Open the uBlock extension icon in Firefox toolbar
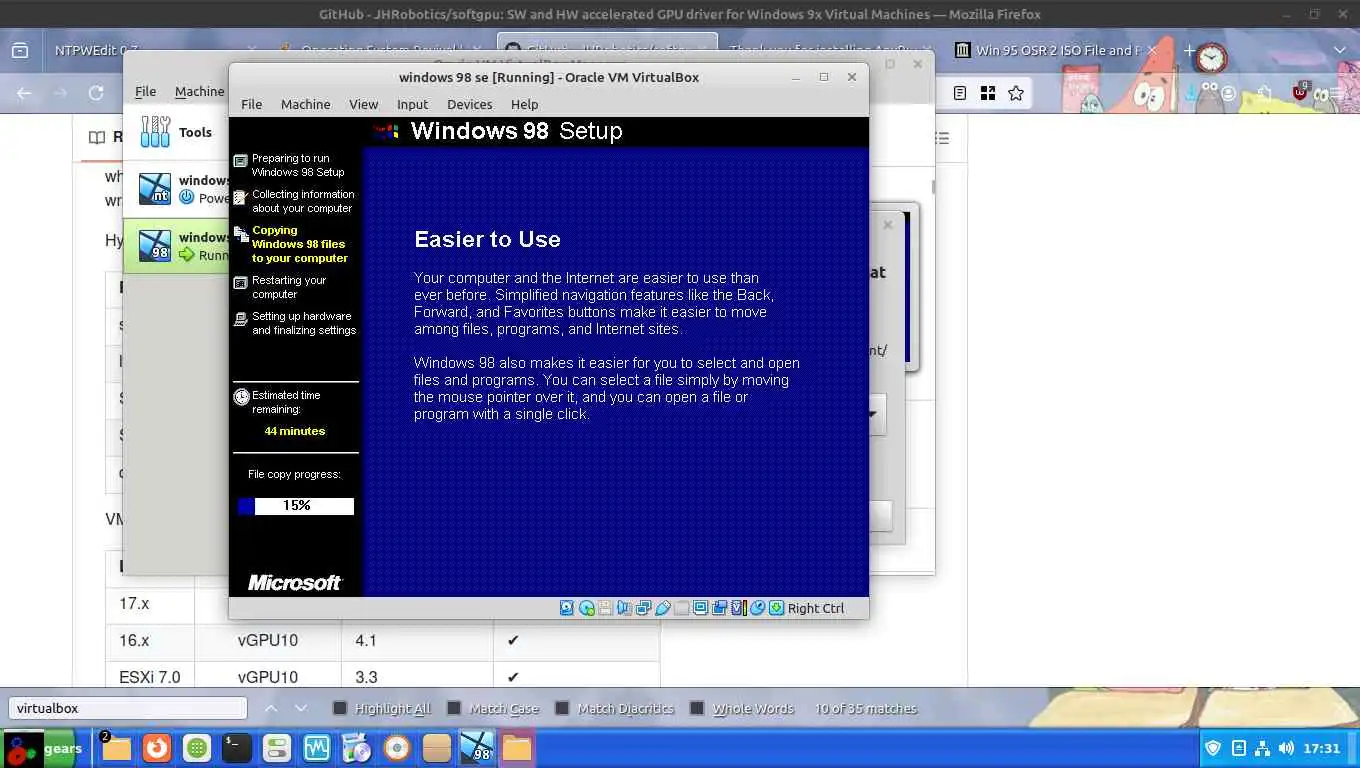The width and height of the screenshot is (1360, 768). point(1300,92)
